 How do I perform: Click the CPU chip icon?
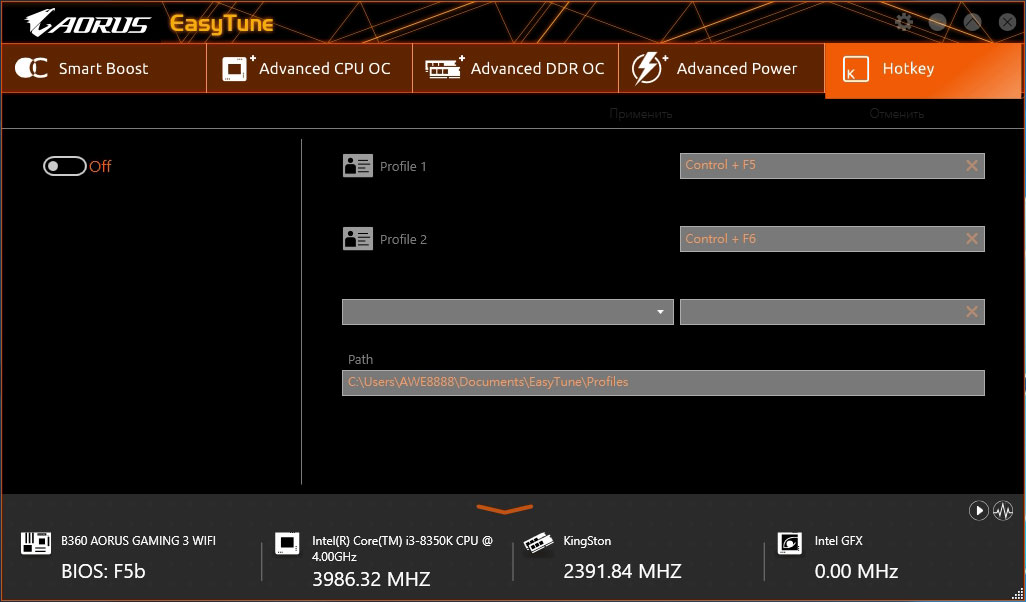coord(287,543)
